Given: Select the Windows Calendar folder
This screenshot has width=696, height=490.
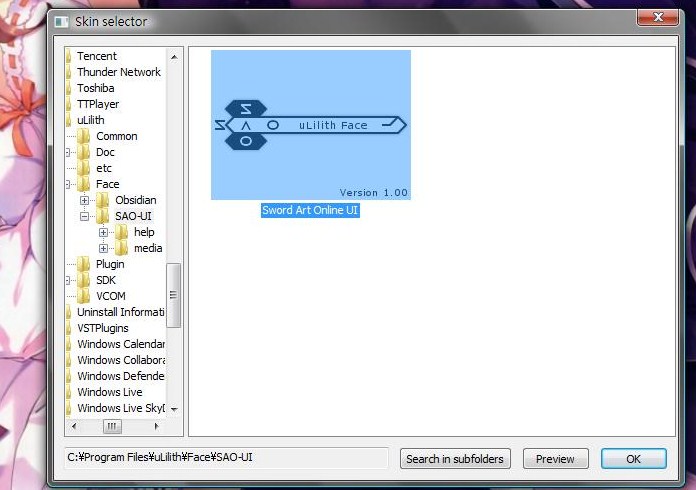Looking at the screenshot, I should pyautogui.click(x=121, y=344).
